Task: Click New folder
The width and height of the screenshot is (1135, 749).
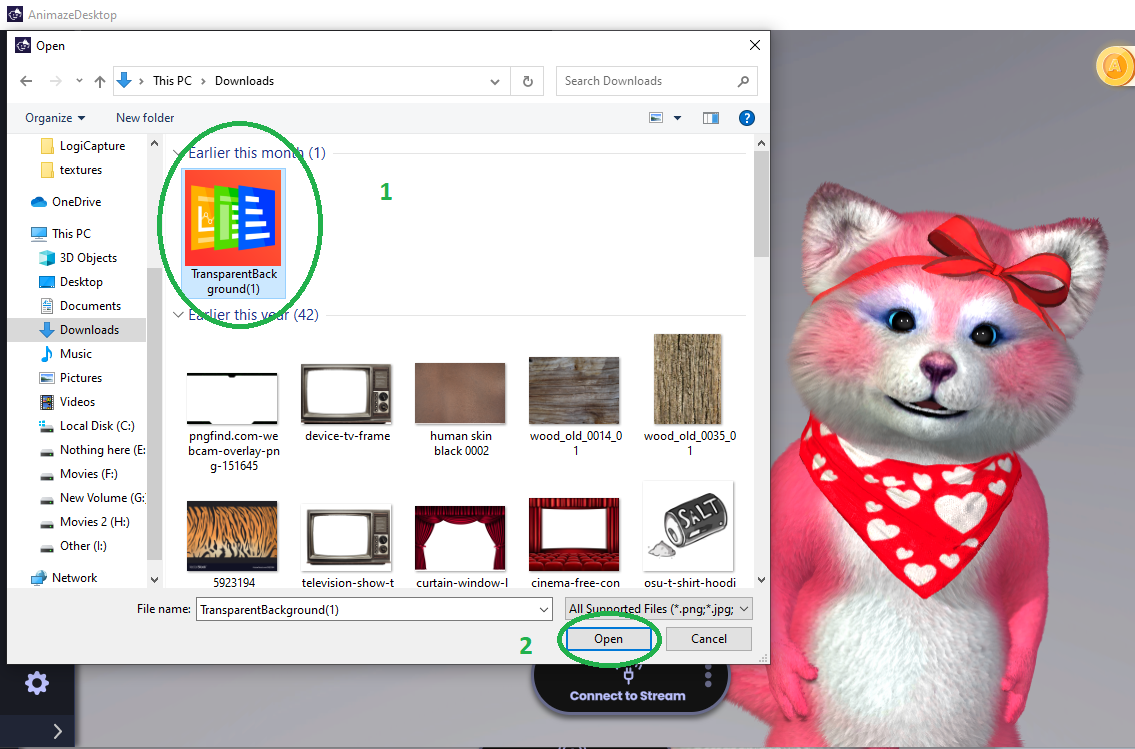Action: [x=145, y=118]
